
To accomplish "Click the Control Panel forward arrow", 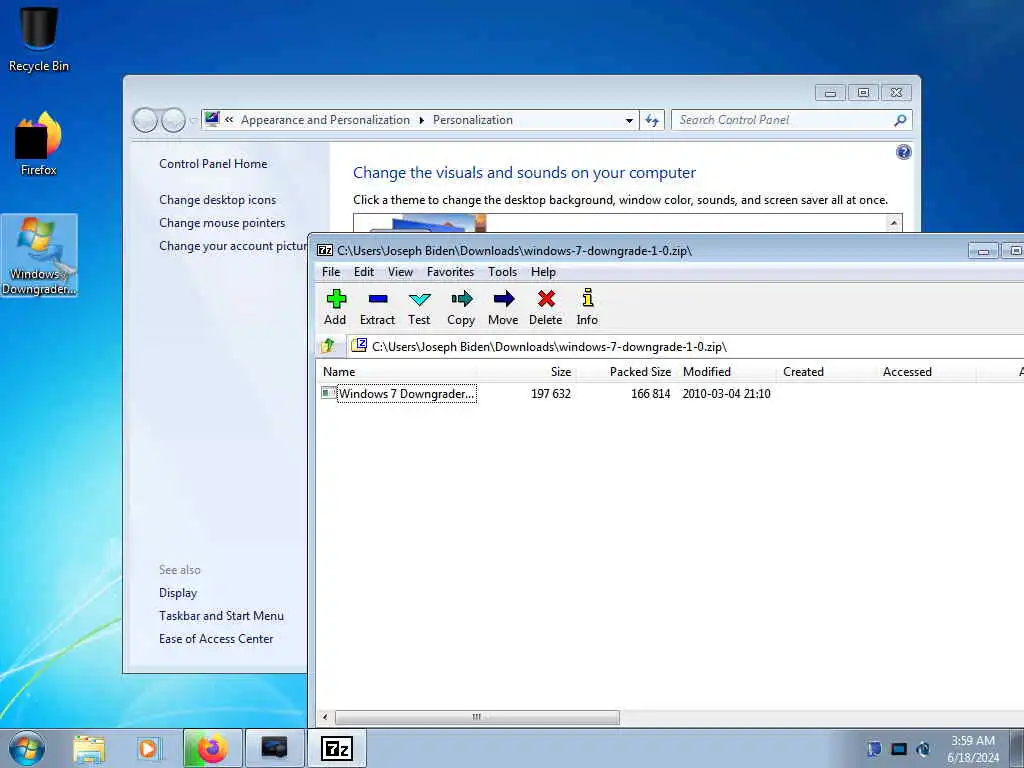I will point(173,120).
